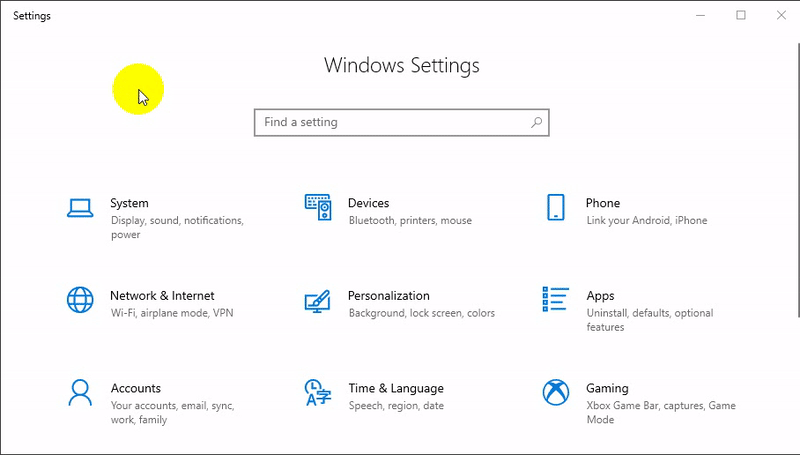The height and width of the screenshot is (455, 800).
Task: Open the Personalization paintbrush icon
Action: pyautogui.click(x=318, y=300)
